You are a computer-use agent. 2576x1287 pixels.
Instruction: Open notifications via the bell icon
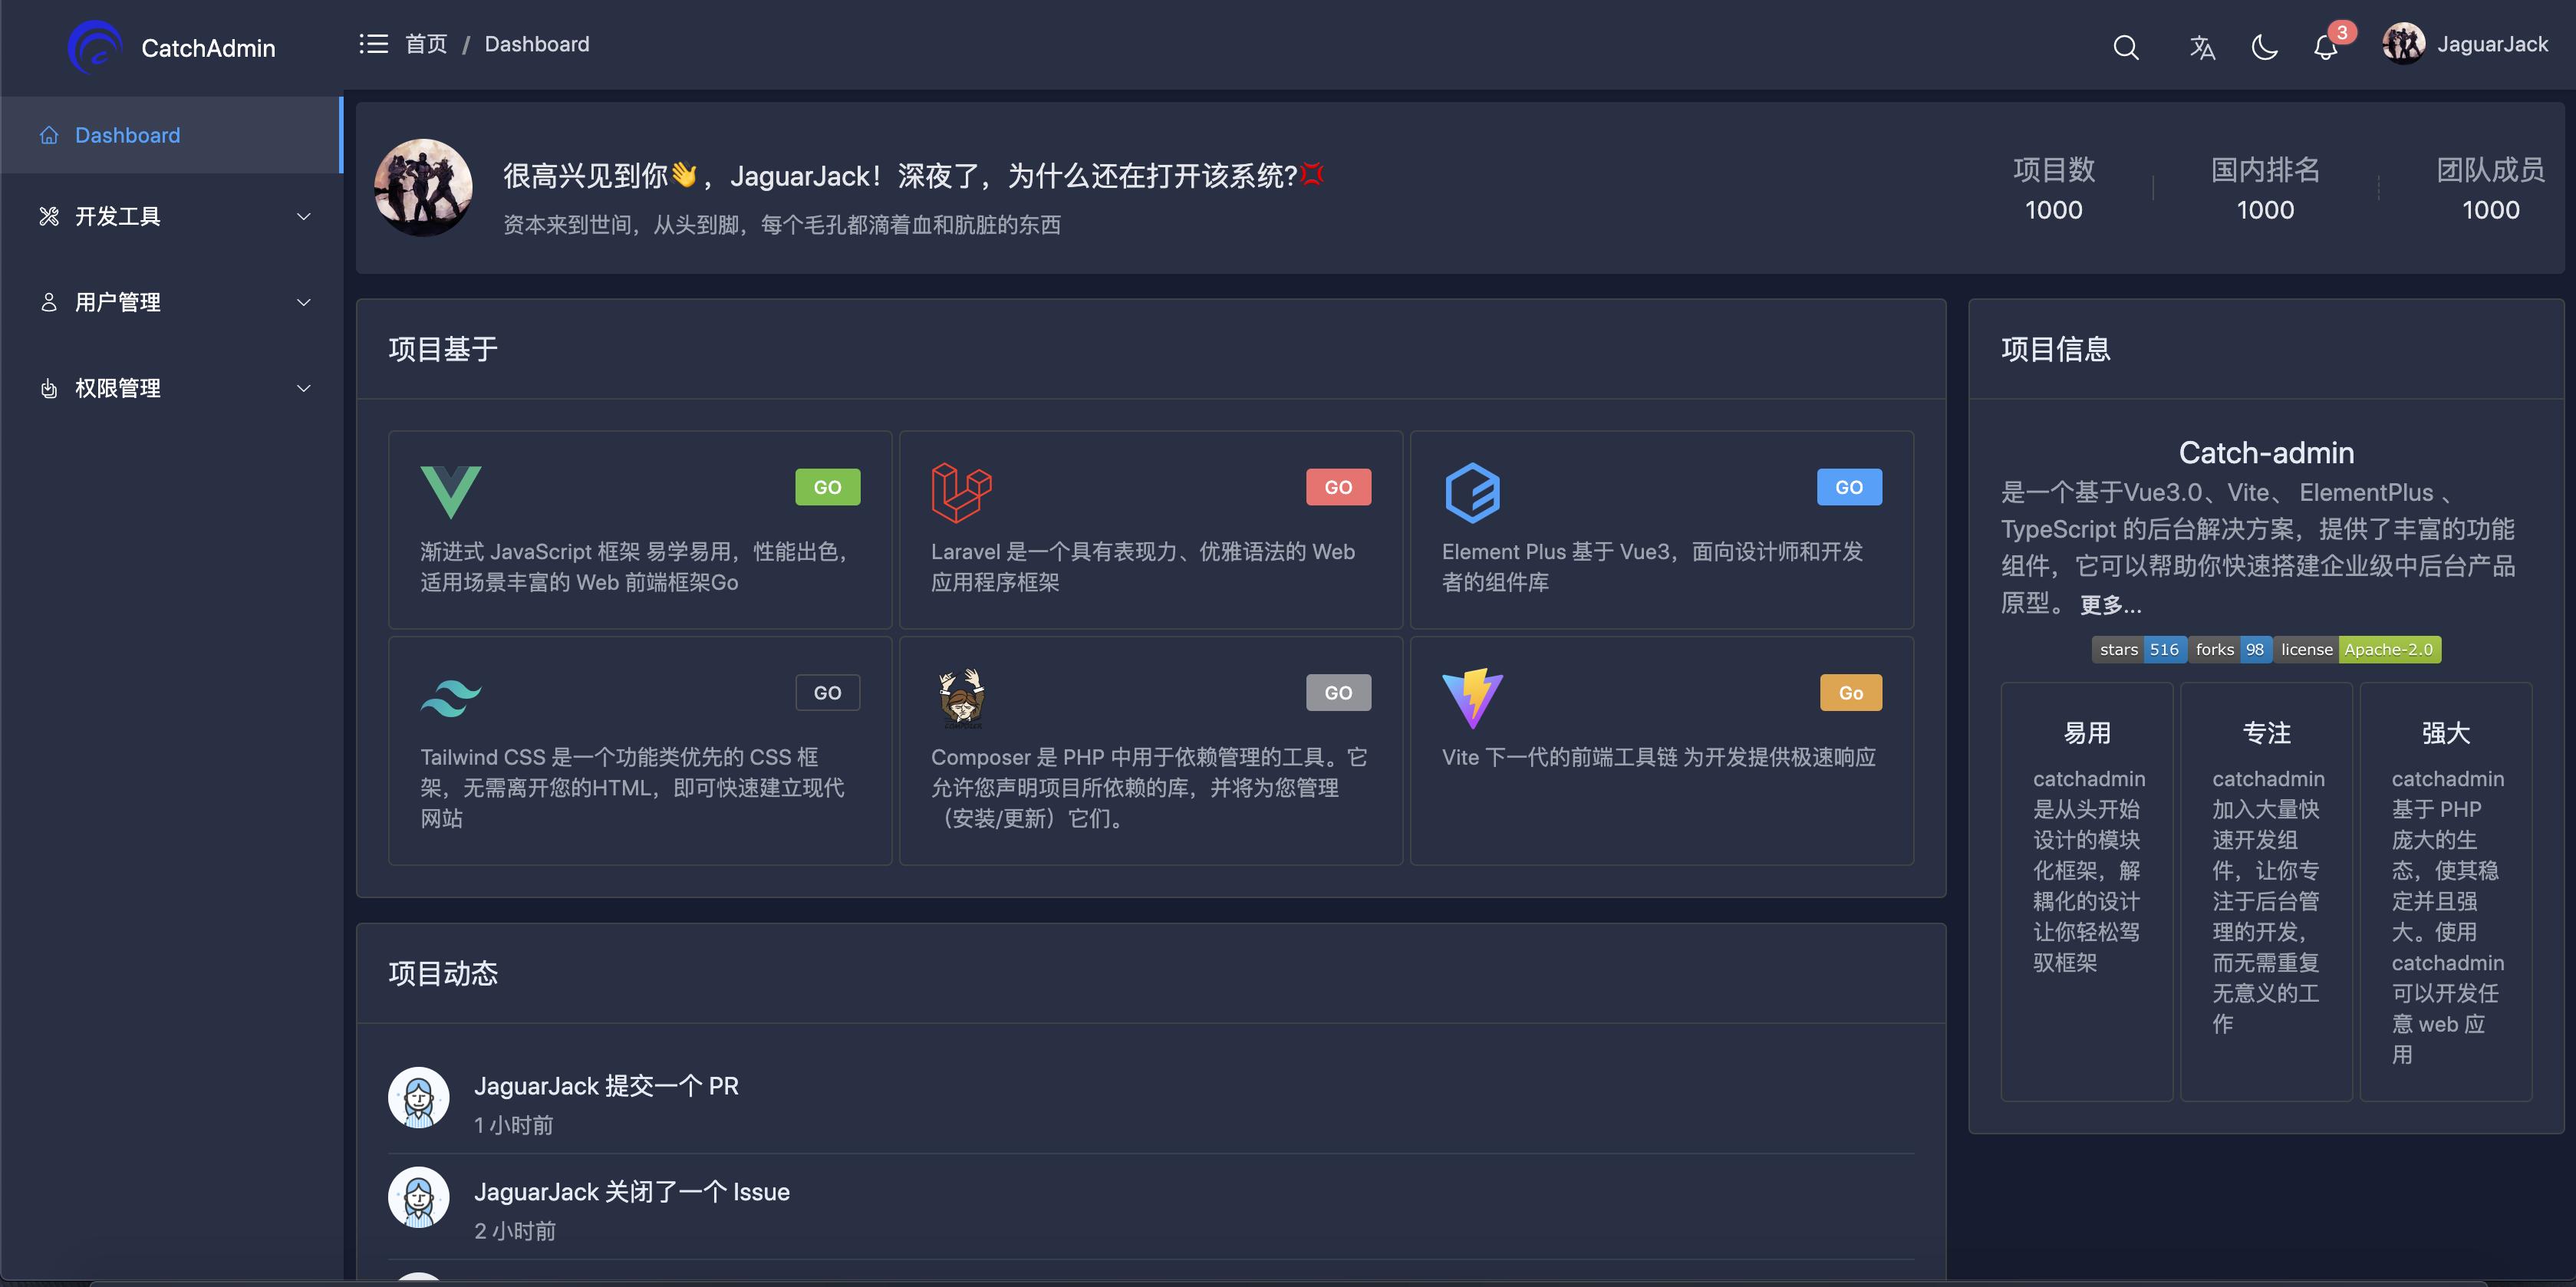(x=2325, y=47)
